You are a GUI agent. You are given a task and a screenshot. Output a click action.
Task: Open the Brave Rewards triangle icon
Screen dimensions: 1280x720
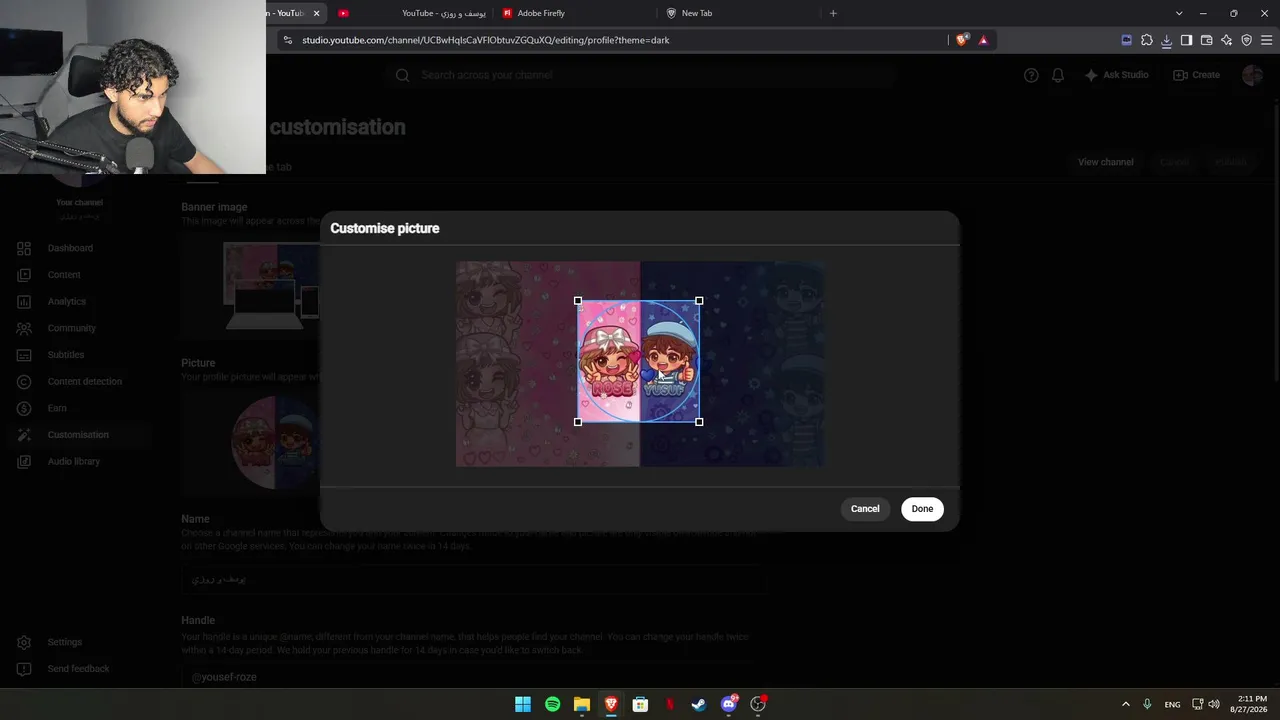[x=983, y=40]
